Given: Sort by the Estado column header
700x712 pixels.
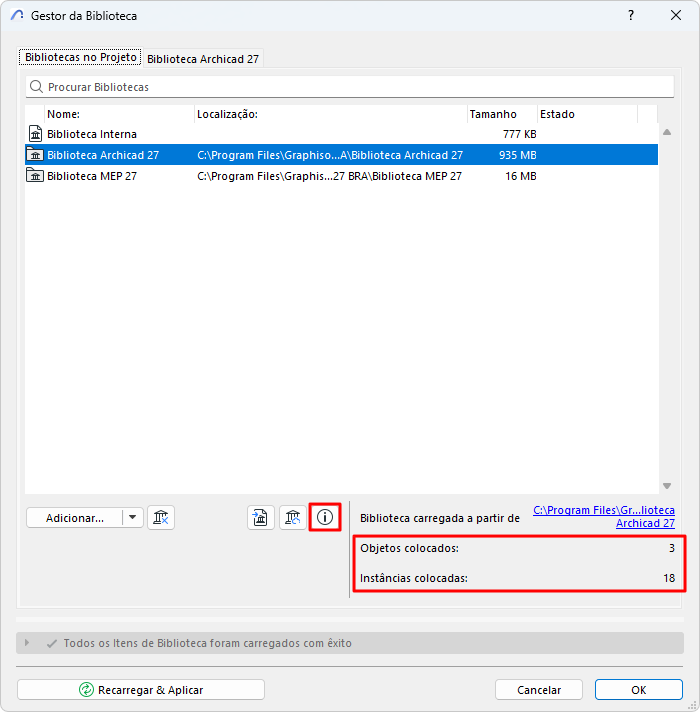Looking at the screenshot, I should pos(587,114).
